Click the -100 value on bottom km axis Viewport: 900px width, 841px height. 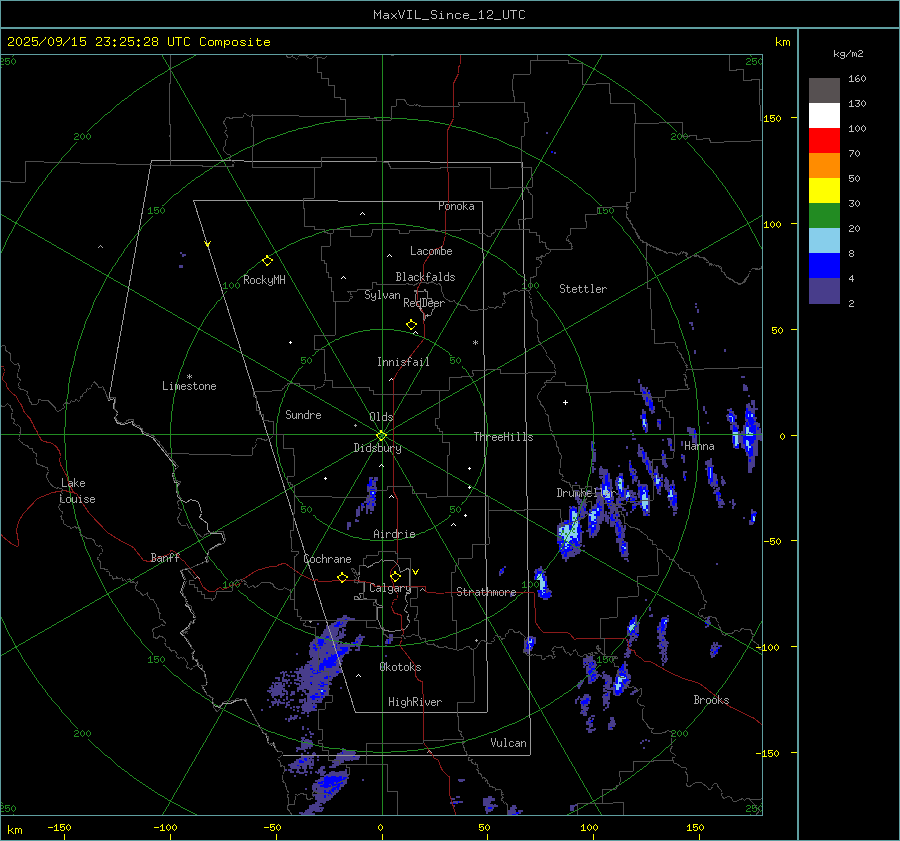(165, 828)
